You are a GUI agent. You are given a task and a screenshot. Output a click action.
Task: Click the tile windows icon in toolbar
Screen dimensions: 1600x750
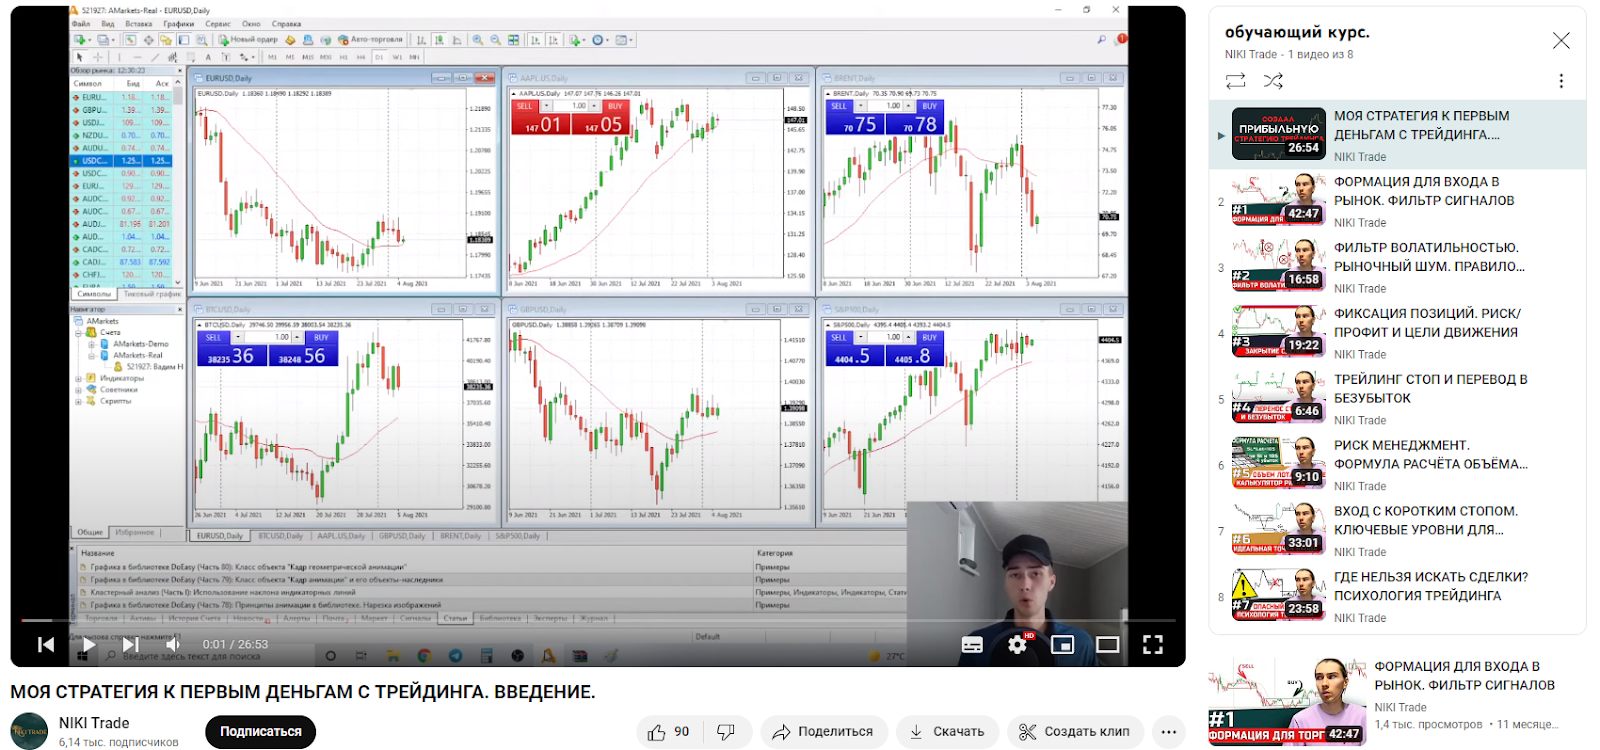point(513,40)
